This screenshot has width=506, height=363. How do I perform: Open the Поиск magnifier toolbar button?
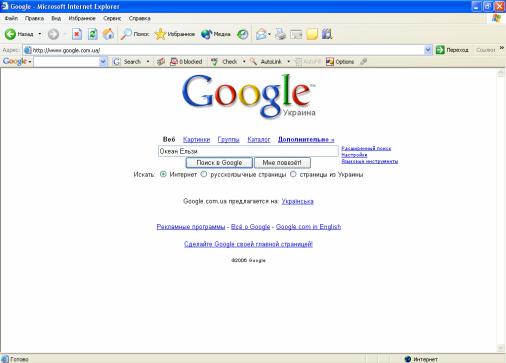(x=135, y=34)
